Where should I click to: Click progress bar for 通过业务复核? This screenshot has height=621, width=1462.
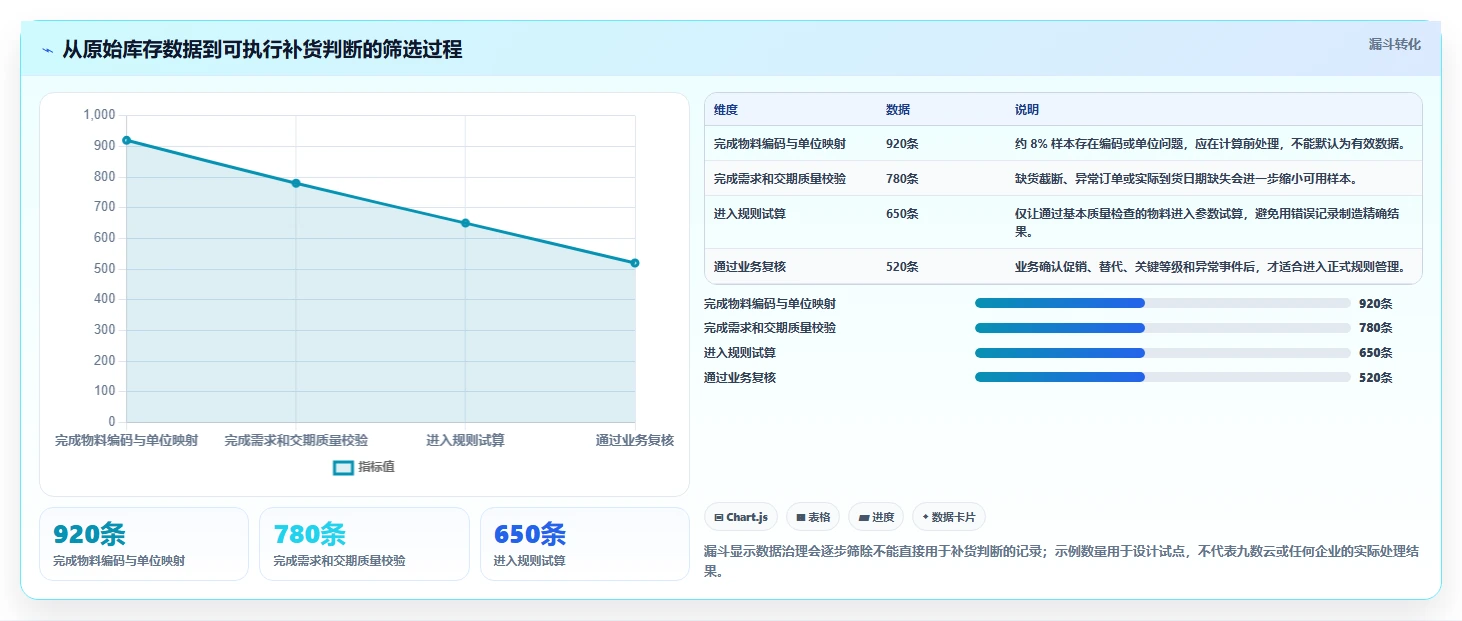click(1163, 377)
